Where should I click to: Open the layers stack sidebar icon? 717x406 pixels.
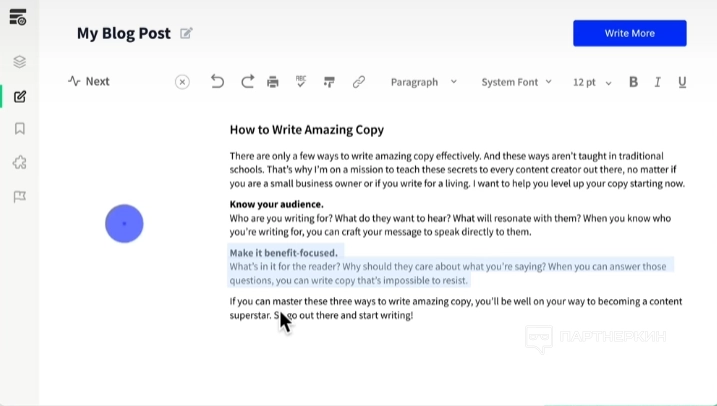[19, 62]
